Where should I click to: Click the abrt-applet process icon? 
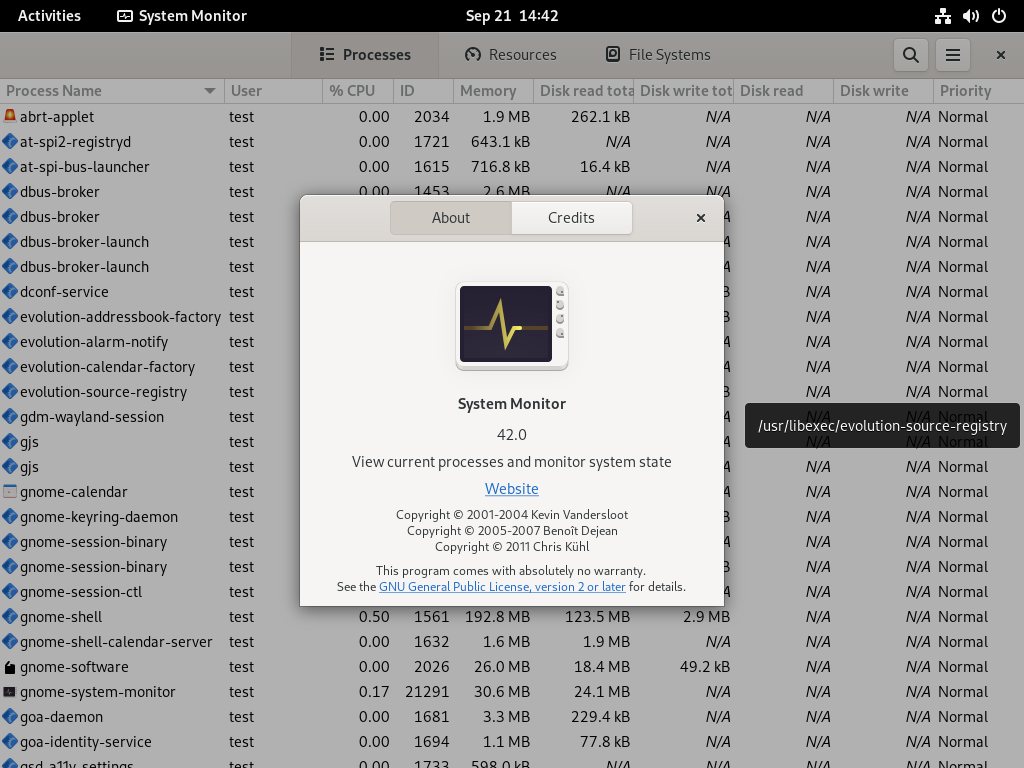[x=10, y=116]
